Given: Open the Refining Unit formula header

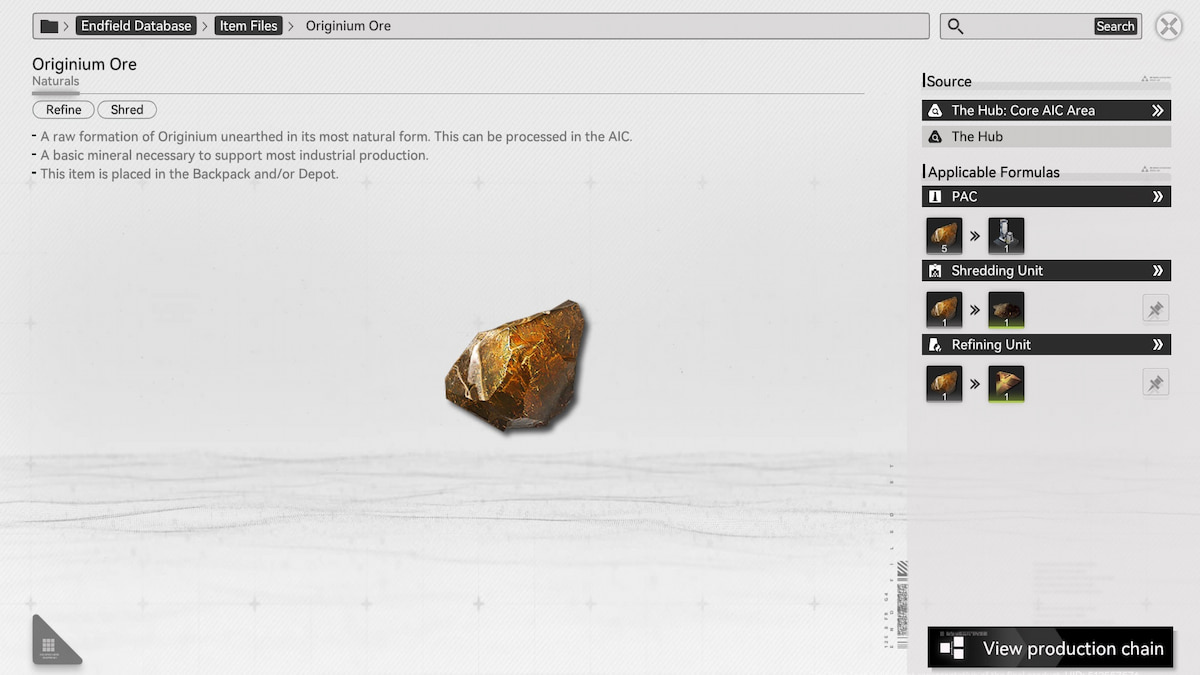Looking at the screenshot, I should (1157, 345).
